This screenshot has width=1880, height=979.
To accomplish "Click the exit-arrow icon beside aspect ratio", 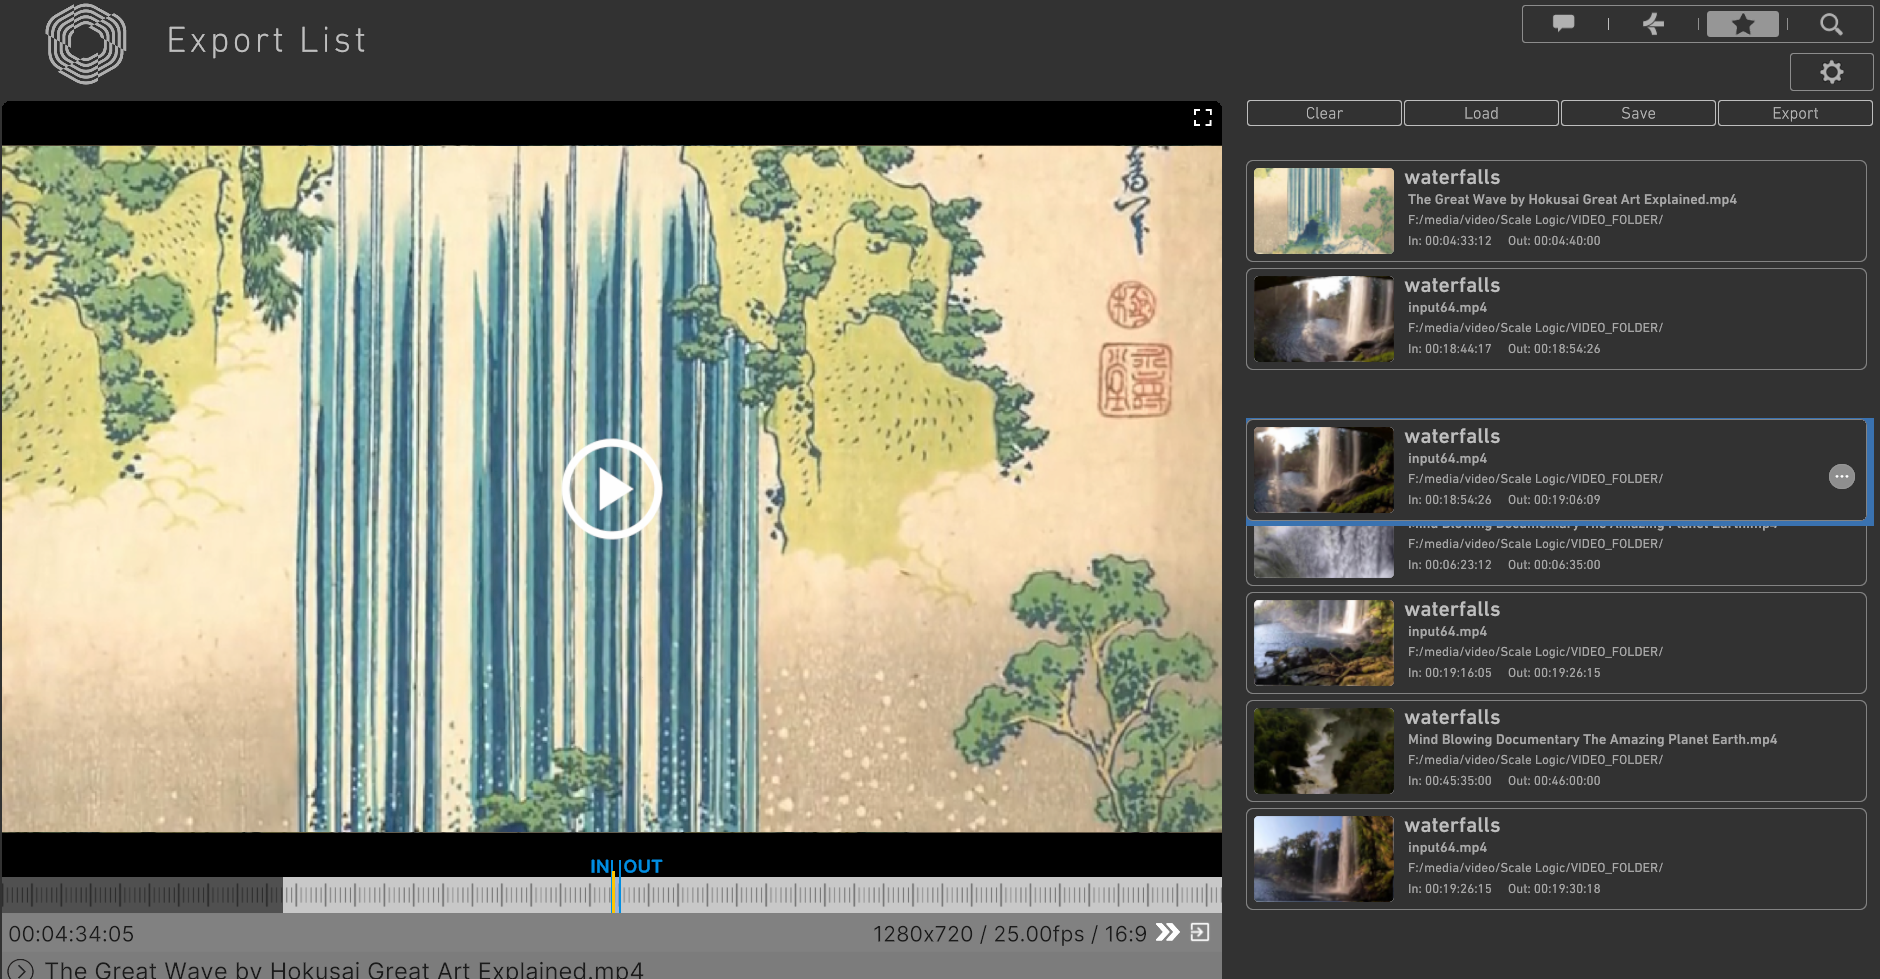I will 1200,933.
